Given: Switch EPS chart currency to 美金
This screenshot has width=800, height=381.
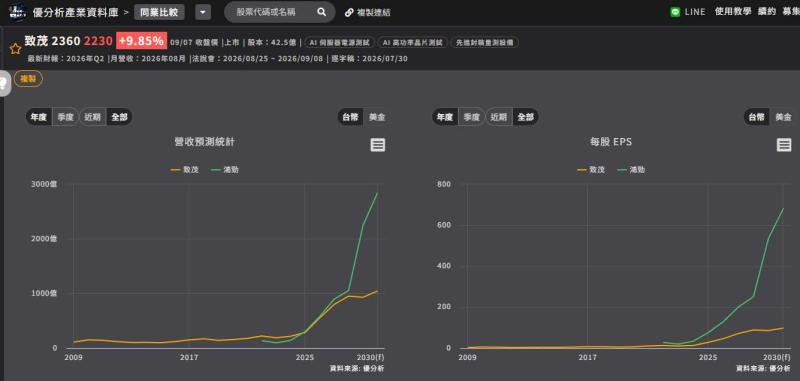Looking at the screenshot, I should [783, 117].
